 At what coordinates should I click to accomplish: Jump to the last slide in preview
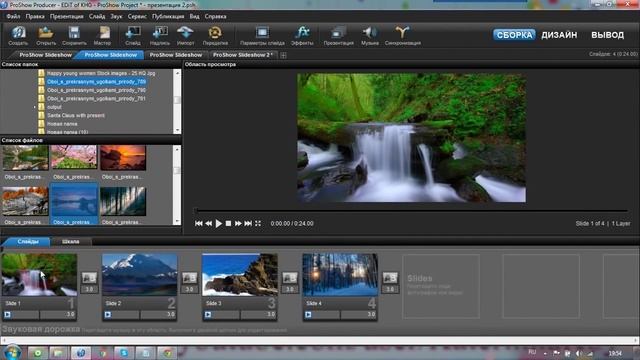[x=248, y=223]
